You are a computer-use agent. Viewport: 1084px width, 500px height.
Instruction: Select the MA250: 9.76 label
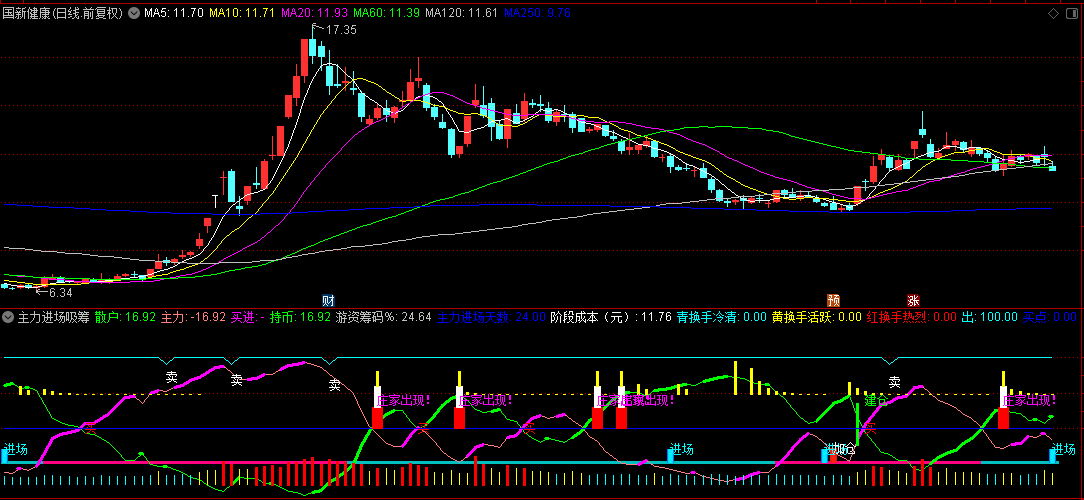pos(538,13)
